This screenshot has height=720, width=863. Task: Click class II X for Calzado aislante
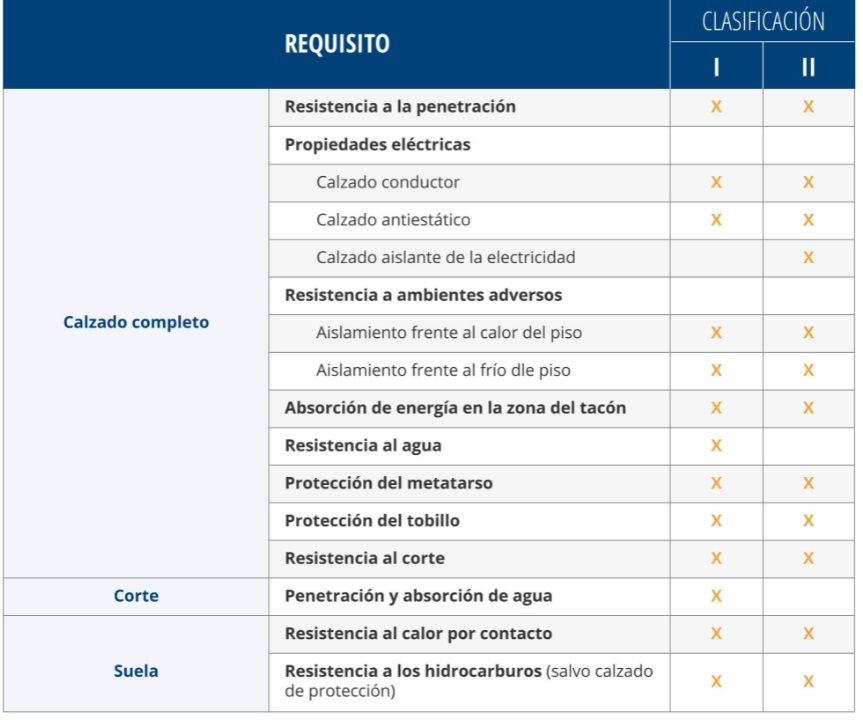coord(808,258)
